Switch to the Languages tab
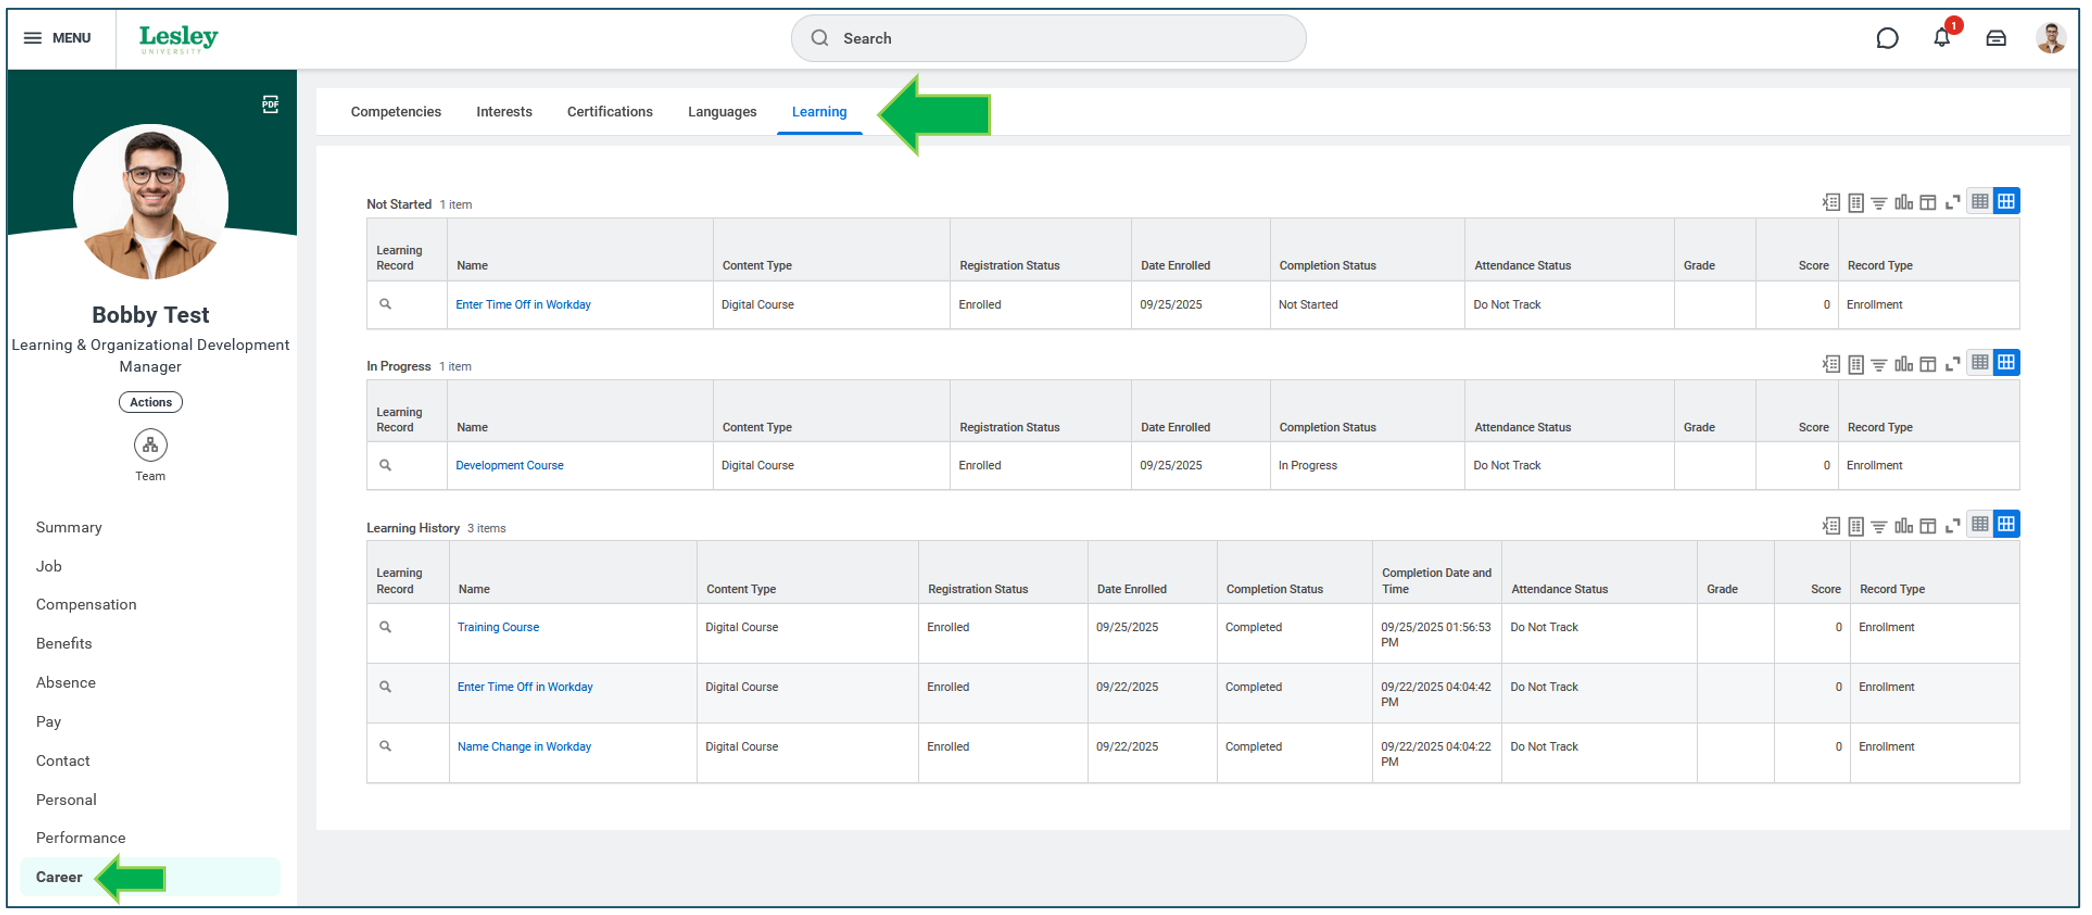The height and width of the screenshot is (915, 2092). pyautogui.click(x=722, y=112)
